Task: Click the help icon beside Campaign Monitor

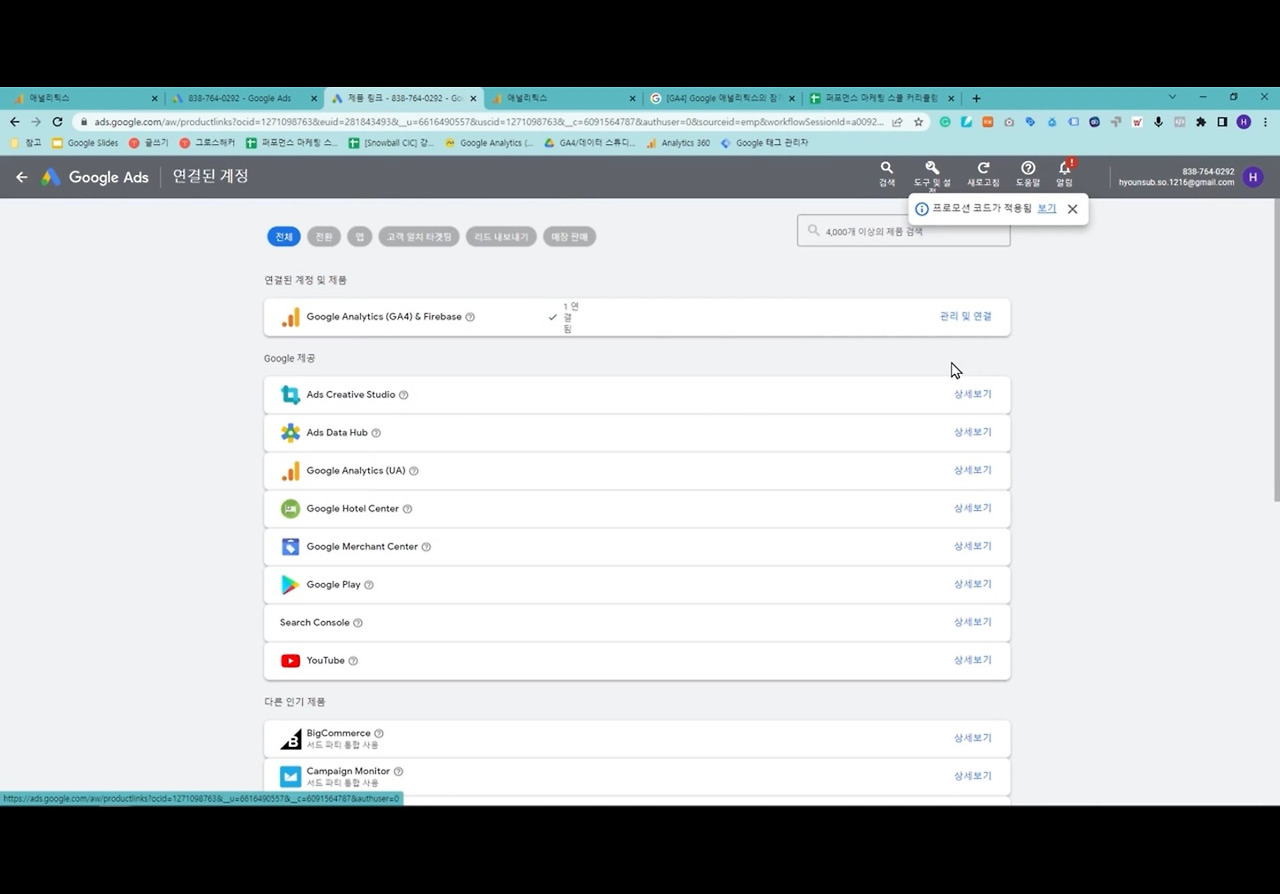Action: 399,772
